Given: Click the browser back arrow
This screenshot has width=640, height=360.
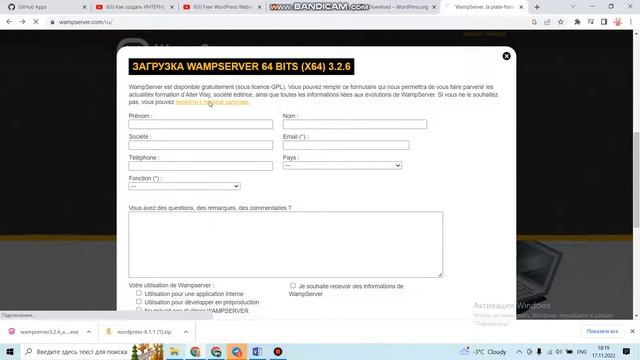Looking at the screenshot, I should click(9, 22).
